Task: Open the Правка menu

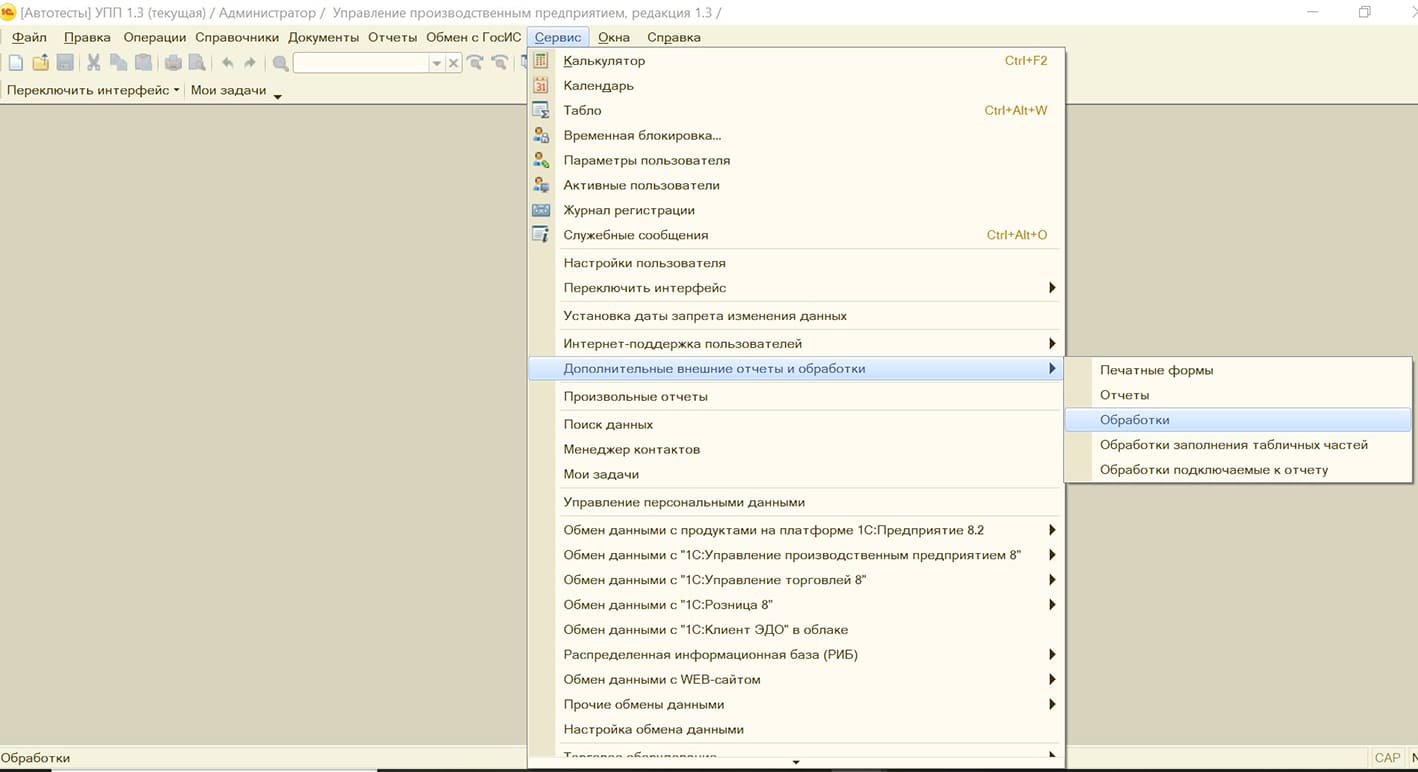Action: [87, 37]
